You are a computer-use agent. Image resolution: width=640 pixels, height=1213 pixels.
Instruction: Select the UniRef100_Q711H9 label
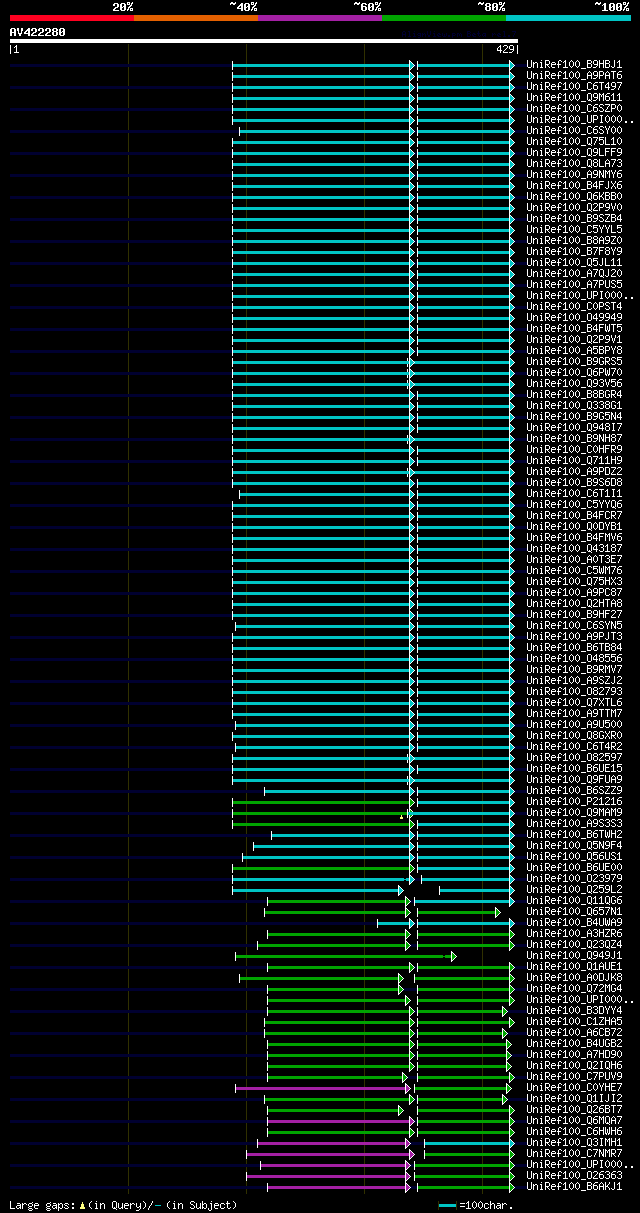coord(574,460)
